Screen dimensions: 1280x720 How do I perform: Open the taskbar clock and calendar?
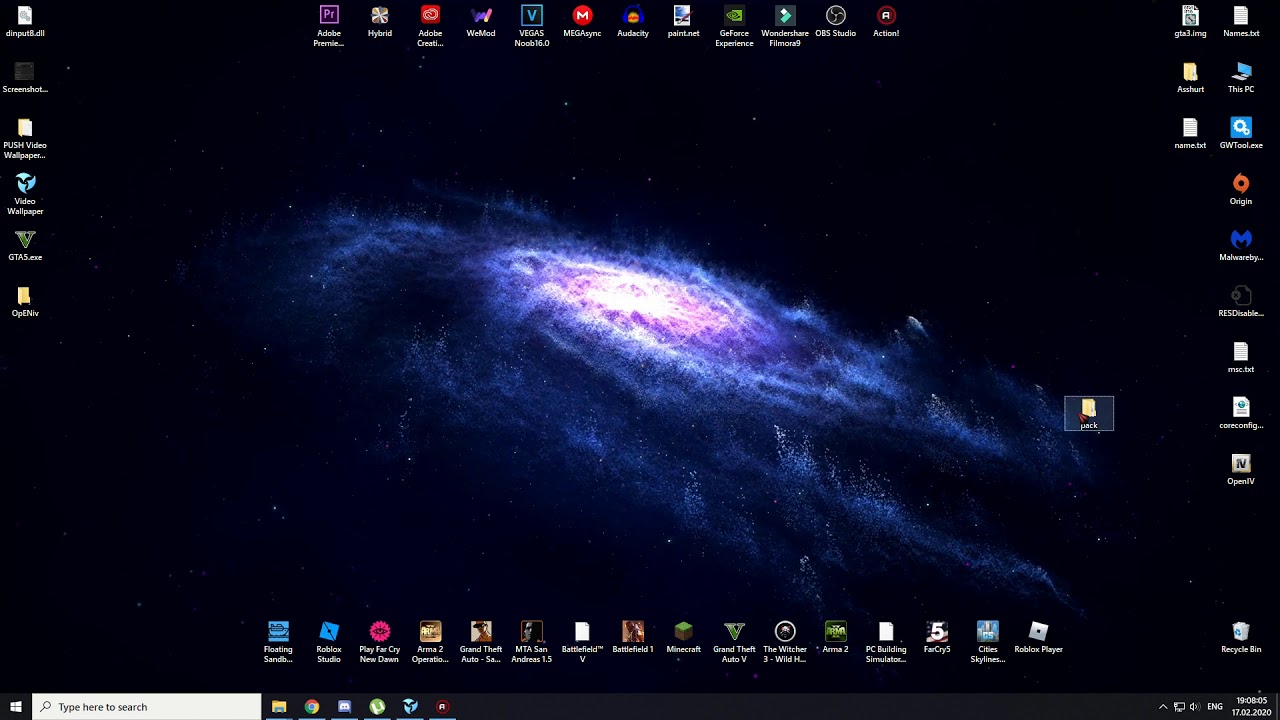click(x=1252, y=707)
